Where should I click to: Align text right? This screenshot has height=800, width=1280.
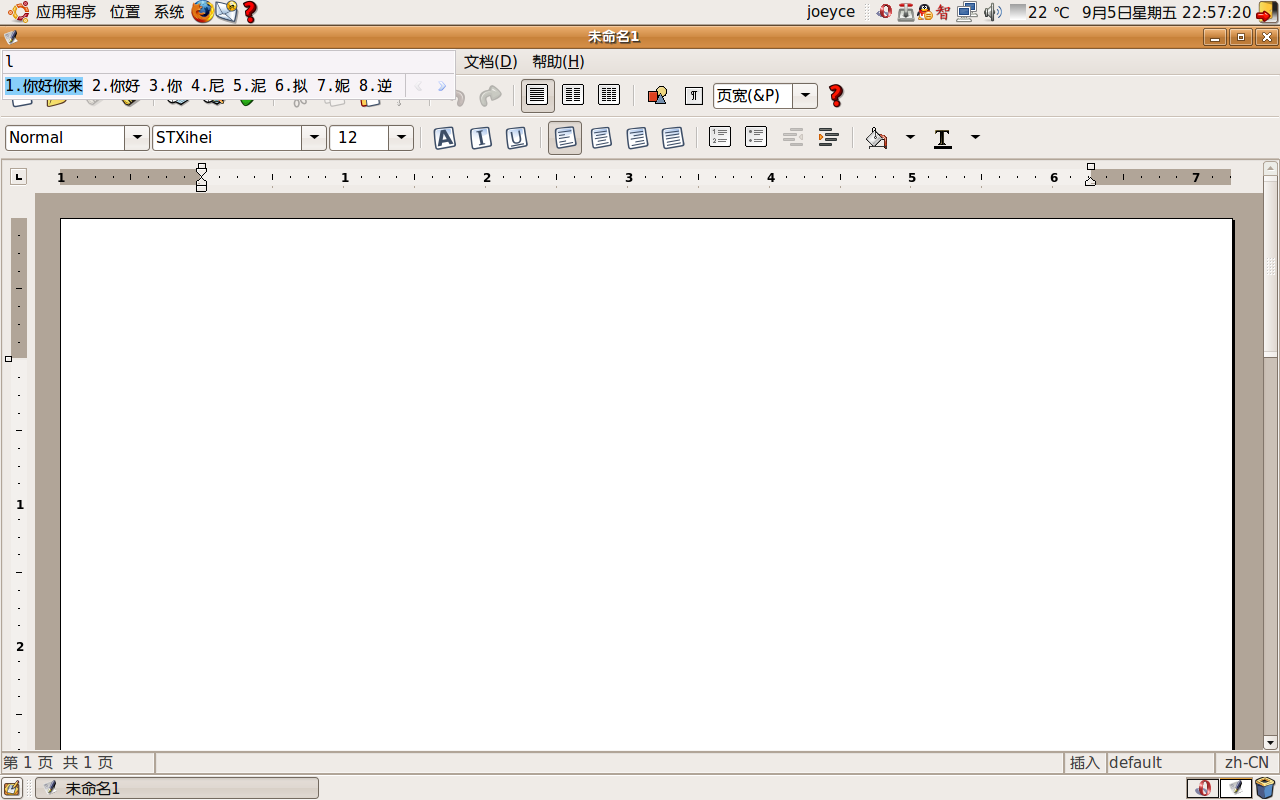point(637,138)
